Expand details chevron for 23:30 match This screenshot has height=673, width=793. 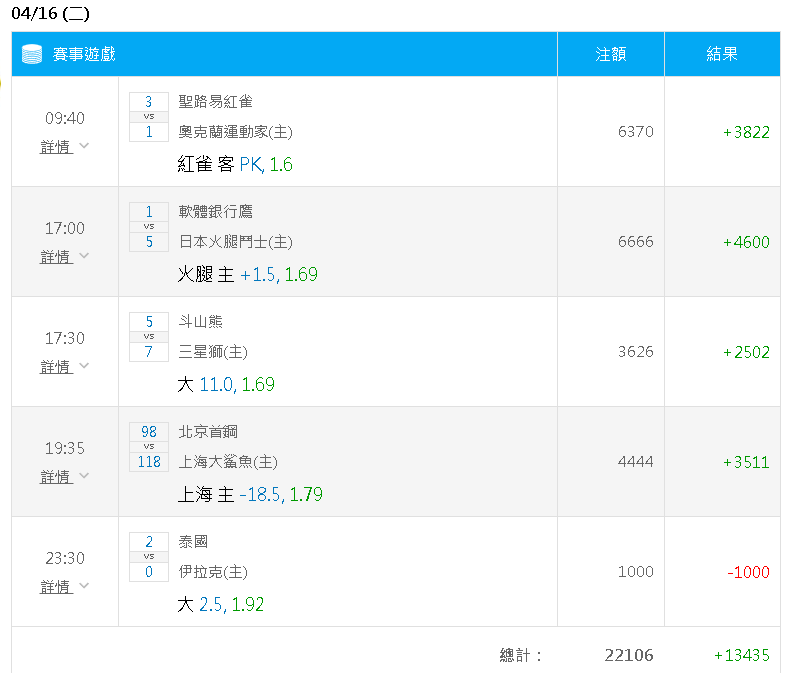click(84, 586)
